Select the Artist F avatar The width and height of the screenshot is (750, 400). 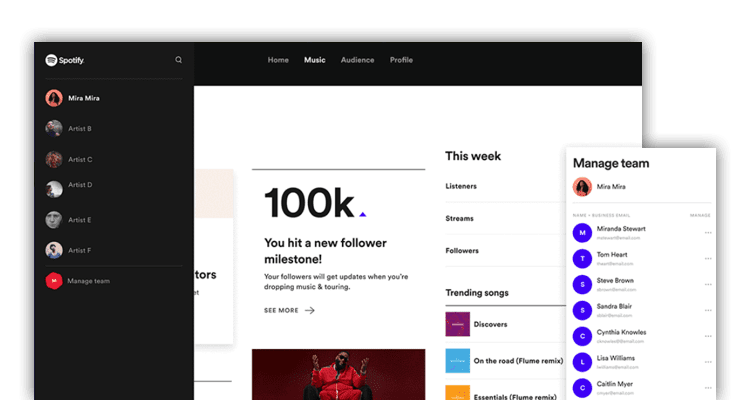pos(54,250)
